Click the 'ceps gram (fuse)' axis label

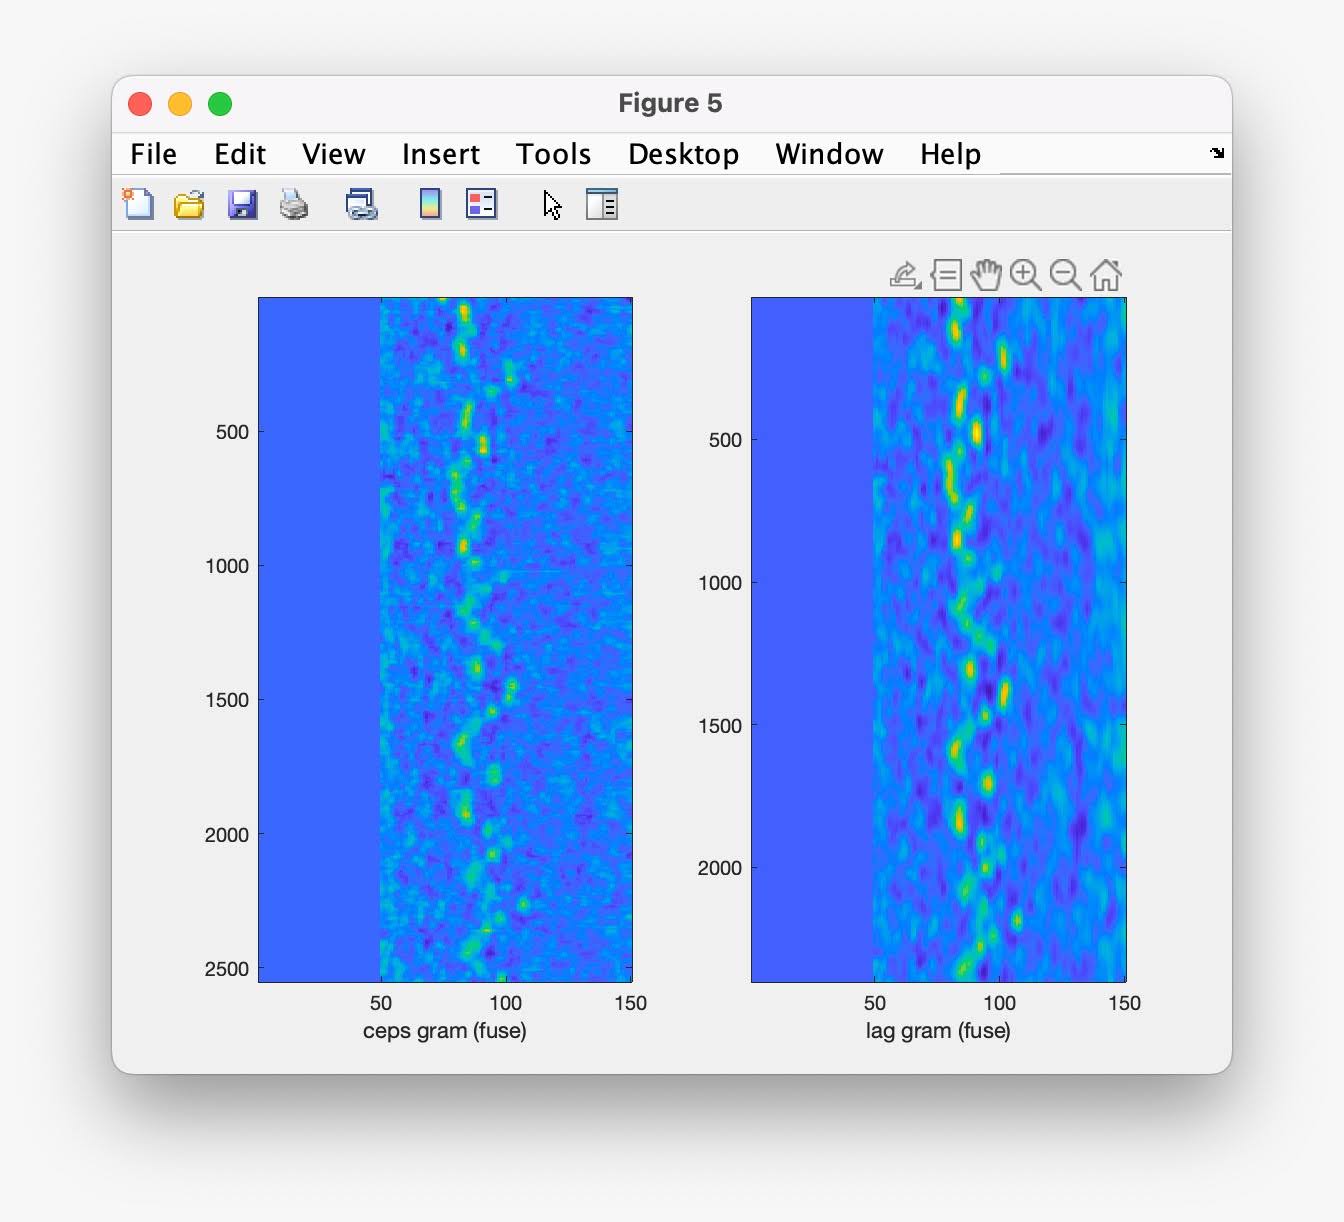tap(445, 1031)
